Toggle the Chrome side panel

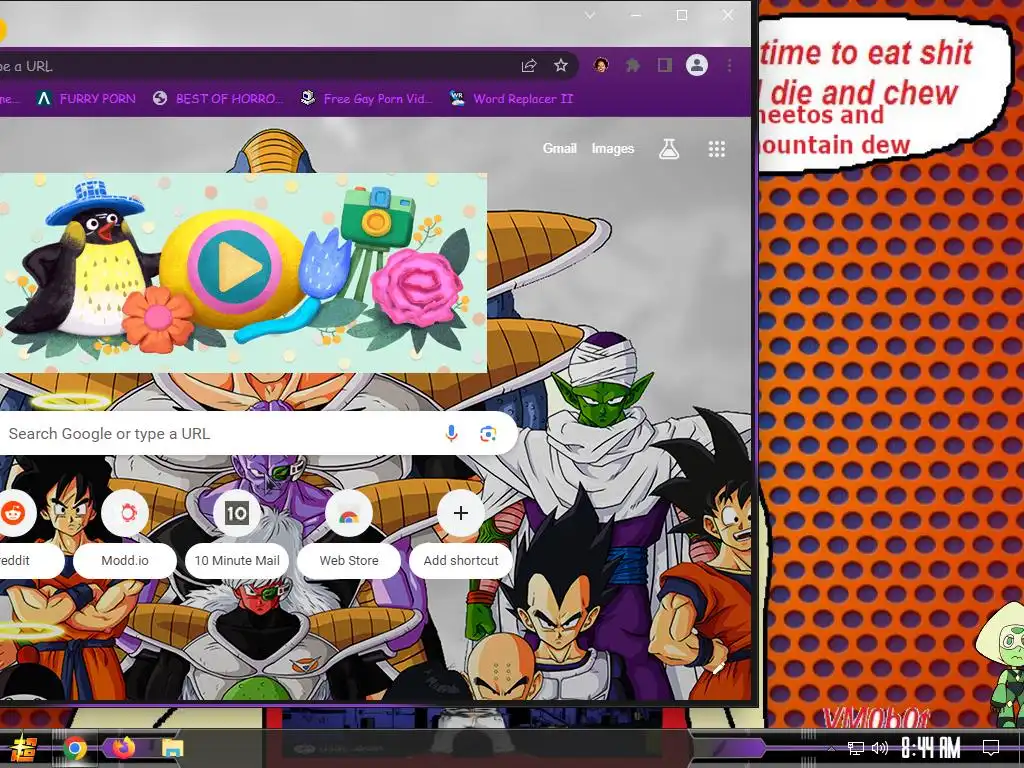665,65
